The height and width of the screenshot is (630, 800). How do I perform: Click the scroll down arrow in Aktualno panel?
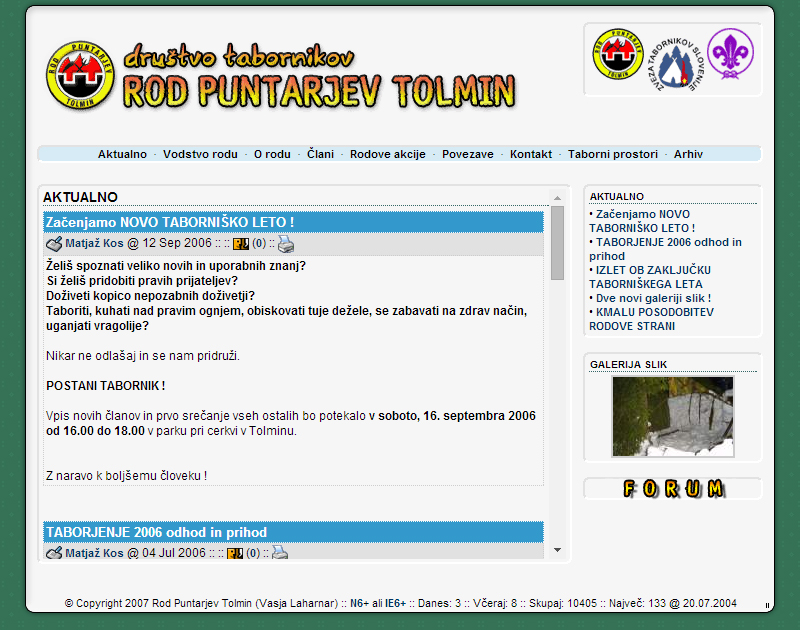pyautogui.click(x=558, y=550)
